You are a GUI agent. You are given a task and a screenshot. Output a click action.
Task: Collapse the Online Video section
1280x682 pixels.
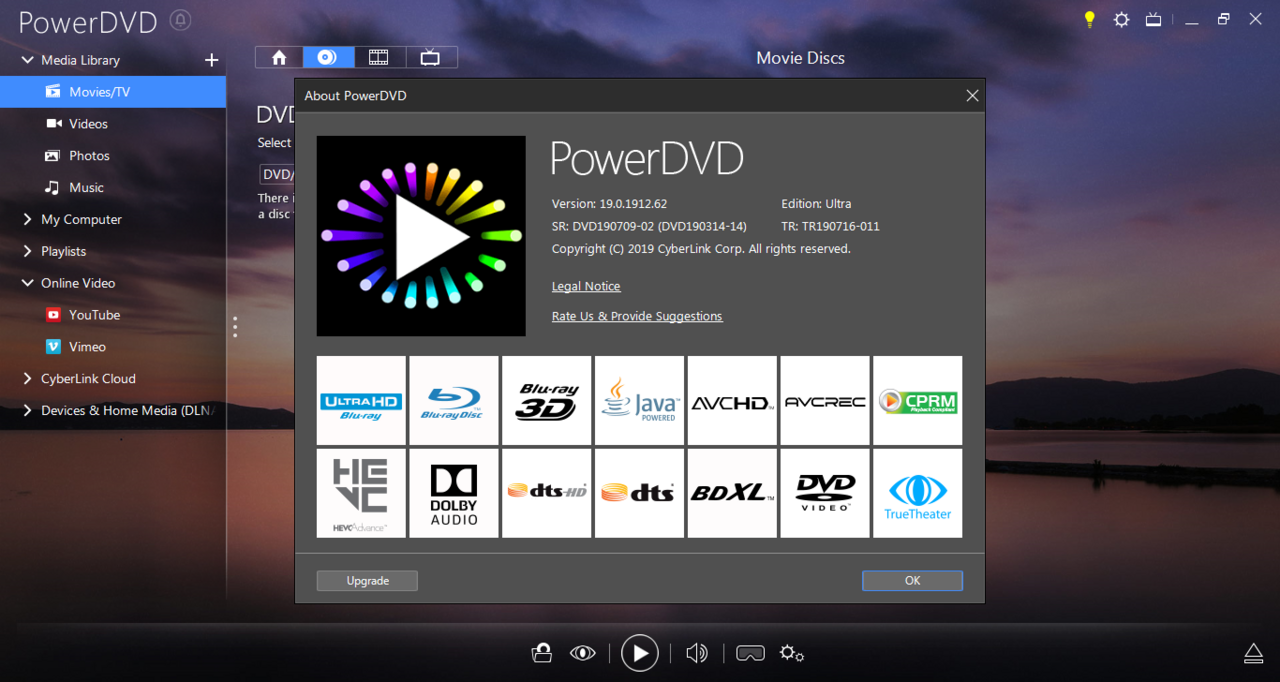click(27, 283)
